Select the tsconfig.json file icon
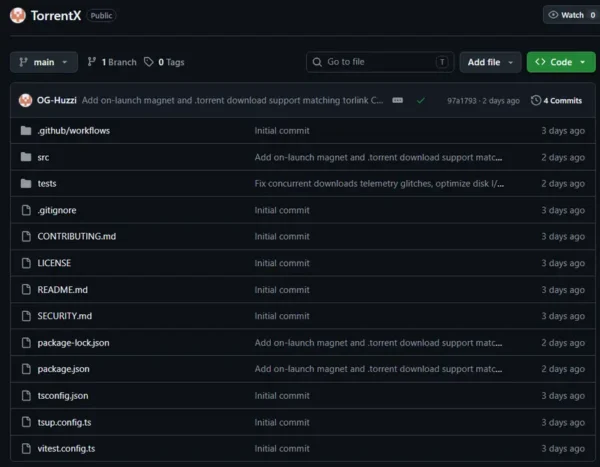The image size is (600, 467). pyautogui.click(x=26, y=395)
